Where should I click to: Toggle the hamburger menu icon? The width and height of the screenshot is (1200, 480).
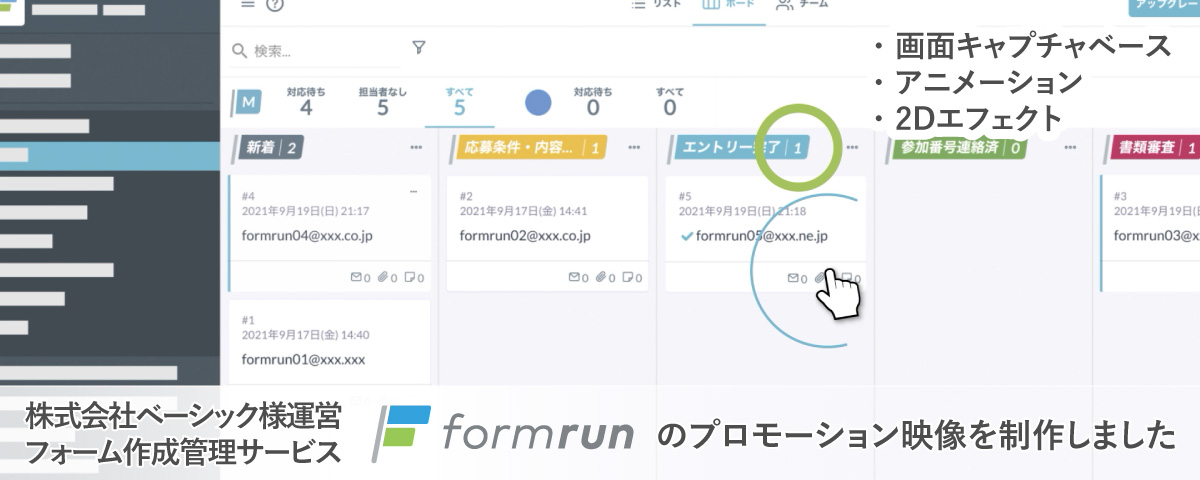coord(248,4)
